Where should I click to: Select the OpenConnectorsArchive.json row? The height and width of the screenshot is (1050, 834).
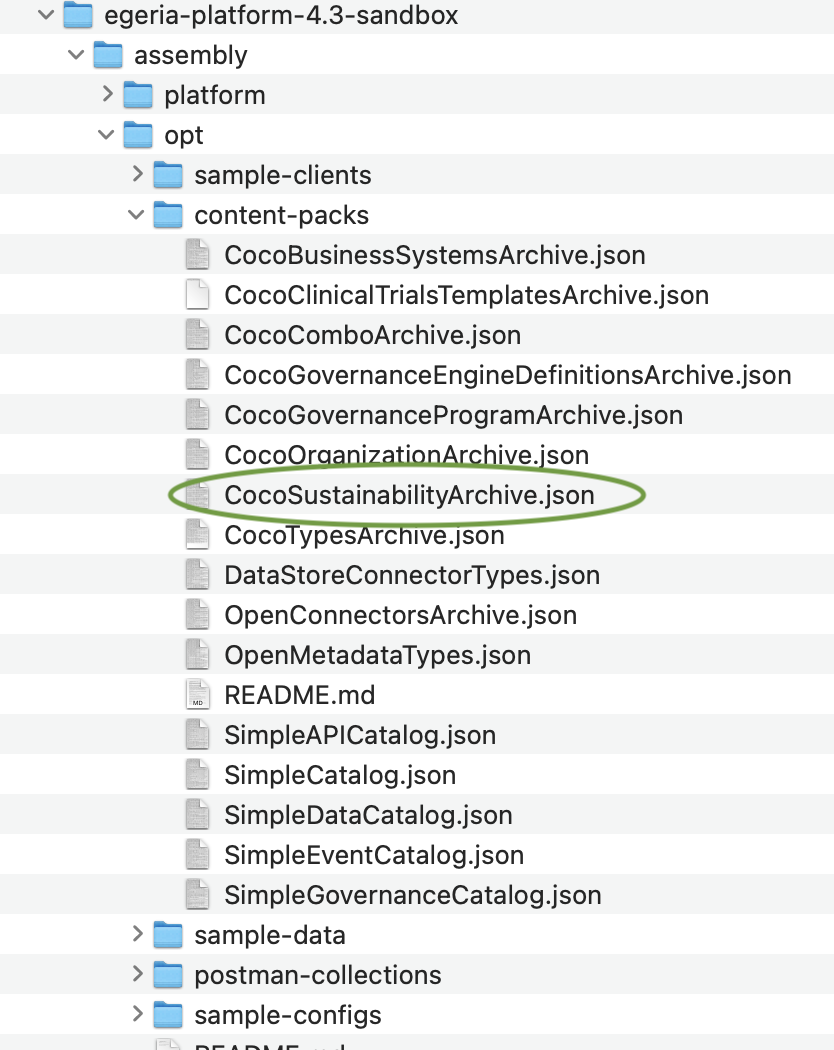pos(400,615)
